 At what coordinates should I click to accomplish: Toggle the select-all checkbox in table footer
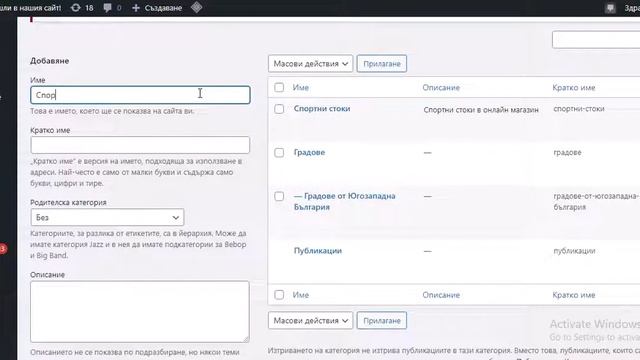pos(279,295)
